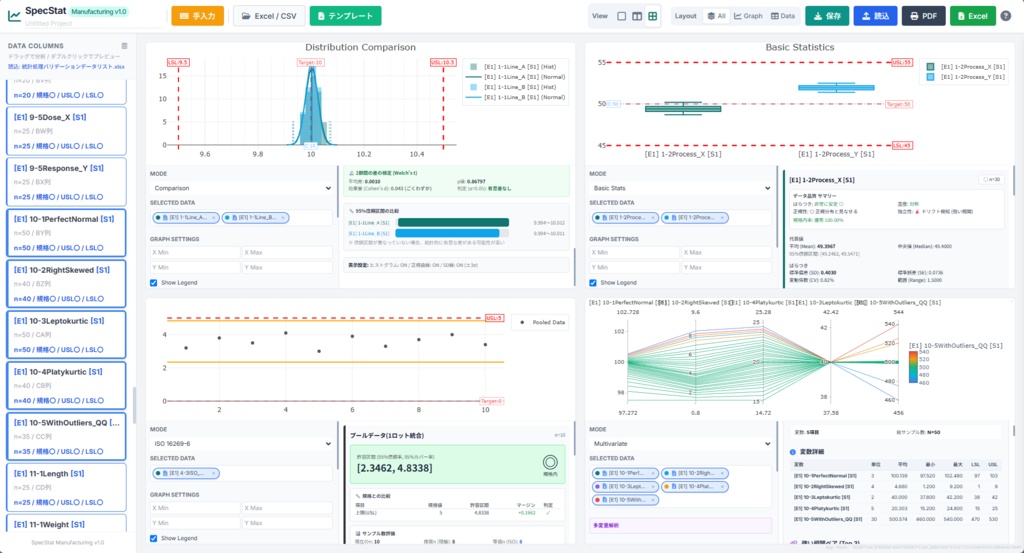Select the single-pane View icon
This screenshot has height=553, width=1024.
622,16
